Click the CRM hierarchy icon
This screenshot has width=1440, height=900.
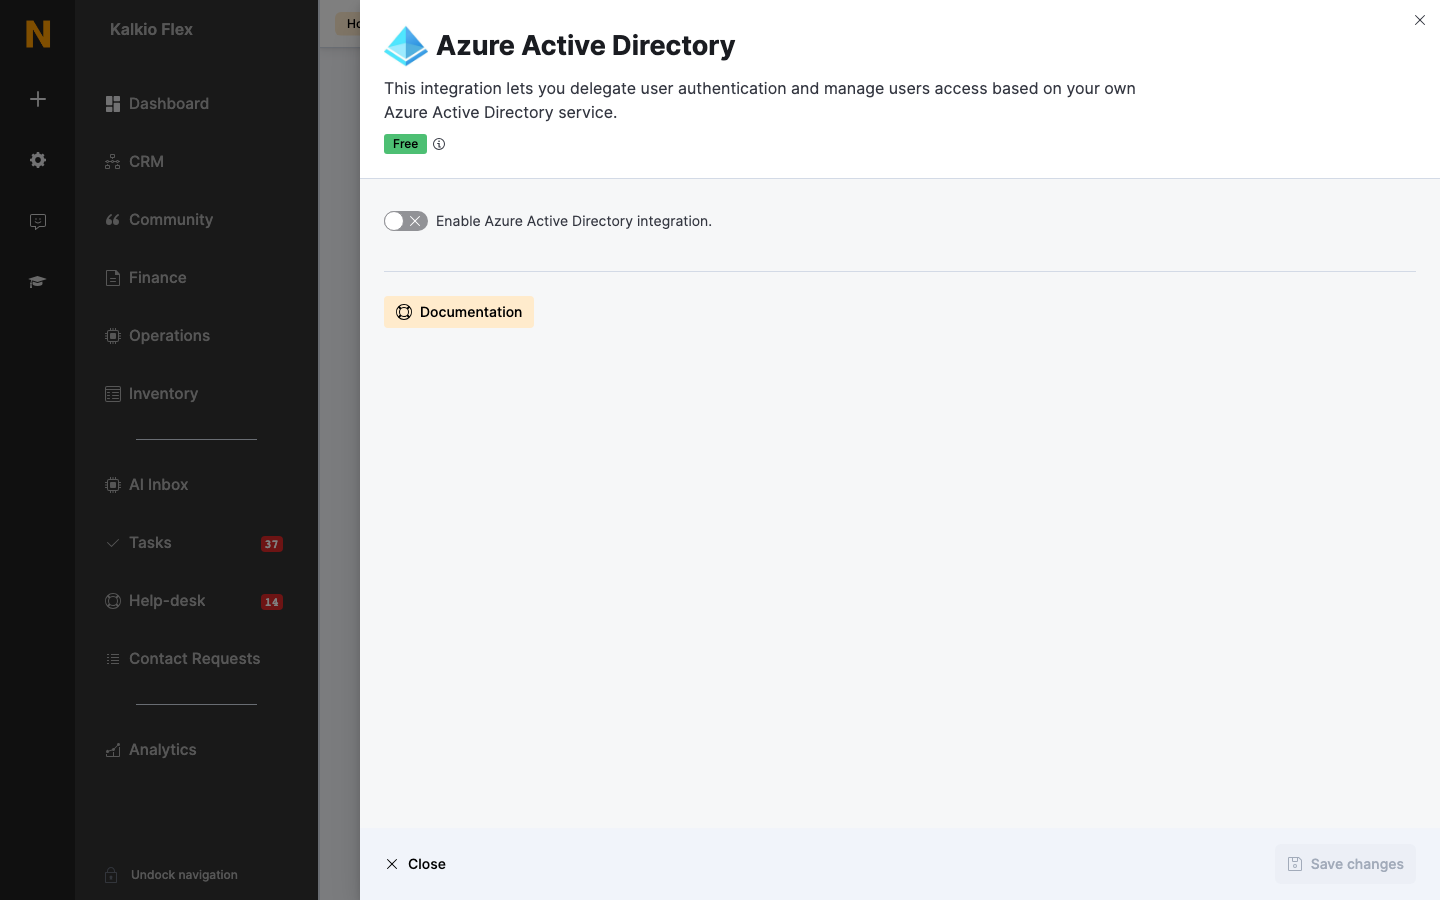click(x=113, y=162)
